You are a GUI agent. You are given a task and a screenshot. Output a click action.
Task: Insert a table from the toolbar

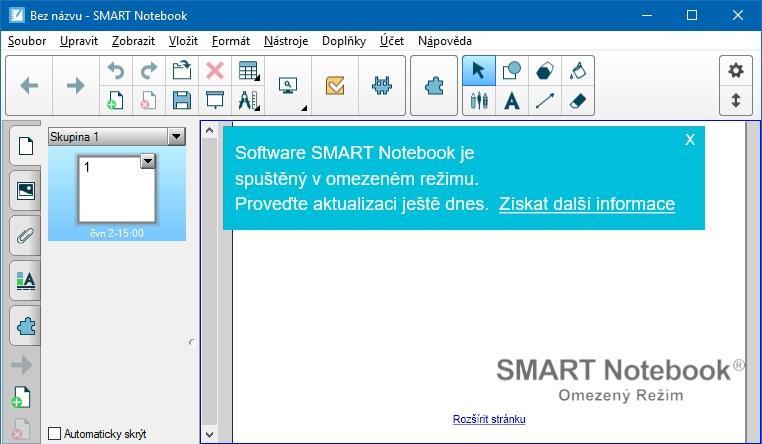[248, 71]
